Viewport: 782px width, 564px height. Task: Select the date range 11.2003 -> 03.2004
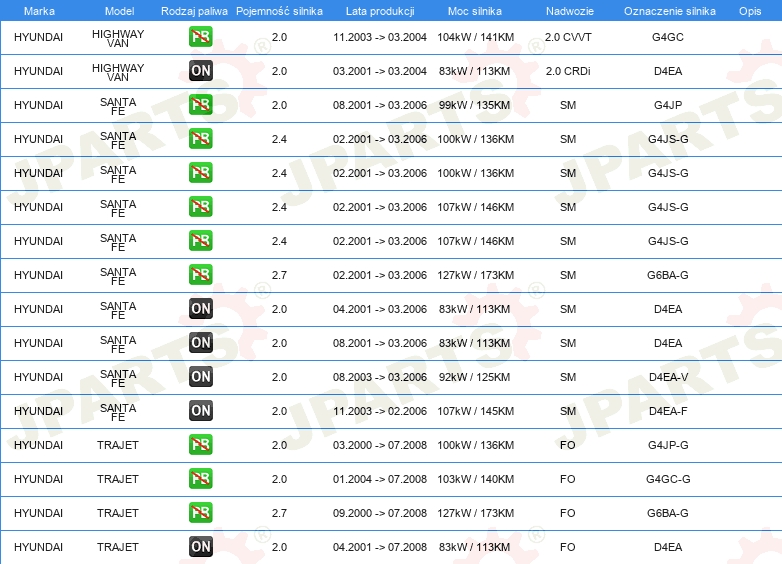[380, 37]
